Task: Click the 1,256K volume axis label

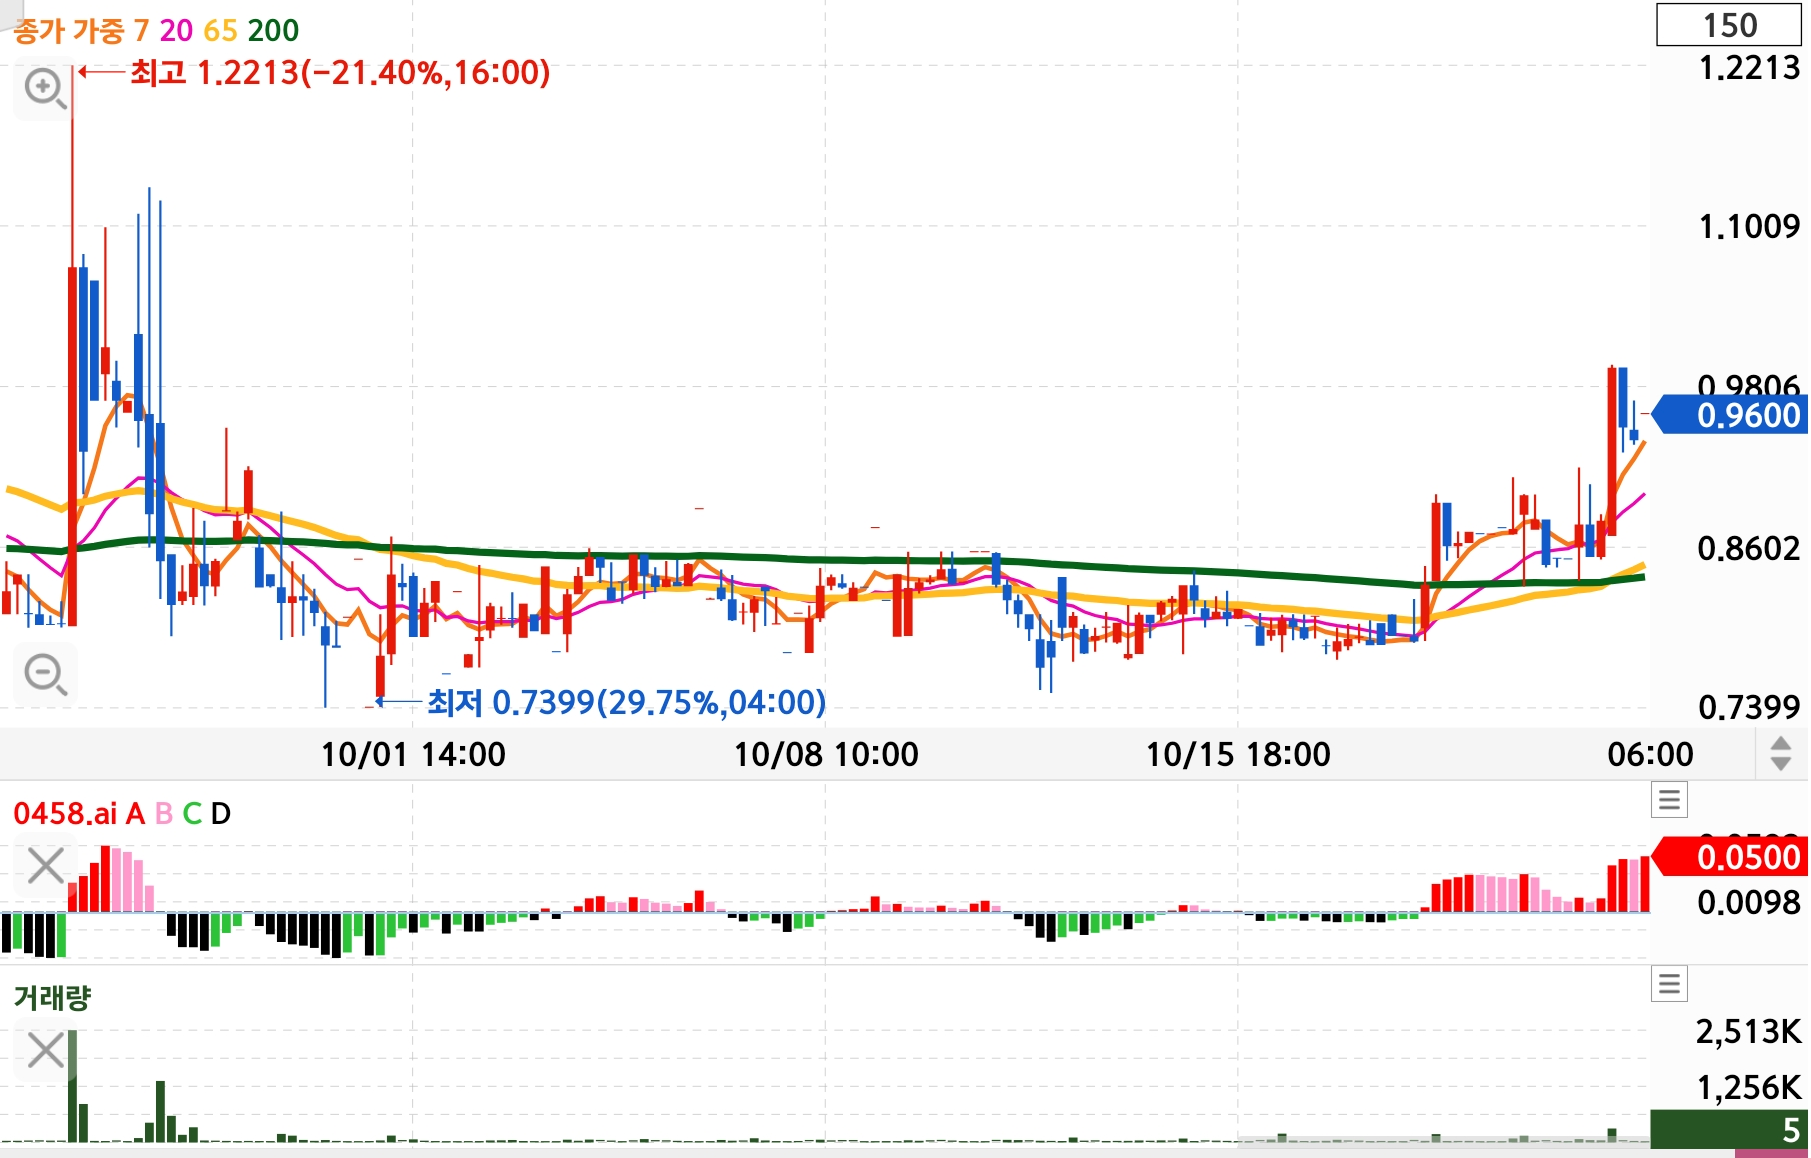Action: pos(1748,1087)
